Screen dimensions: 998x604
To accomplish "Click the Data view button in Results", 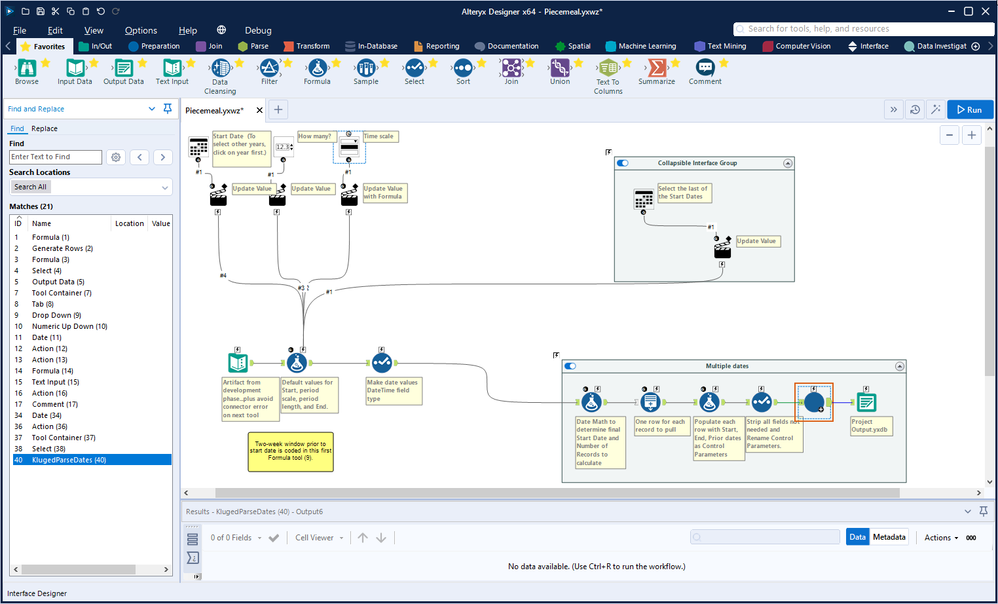I will (x=857, y=537).
